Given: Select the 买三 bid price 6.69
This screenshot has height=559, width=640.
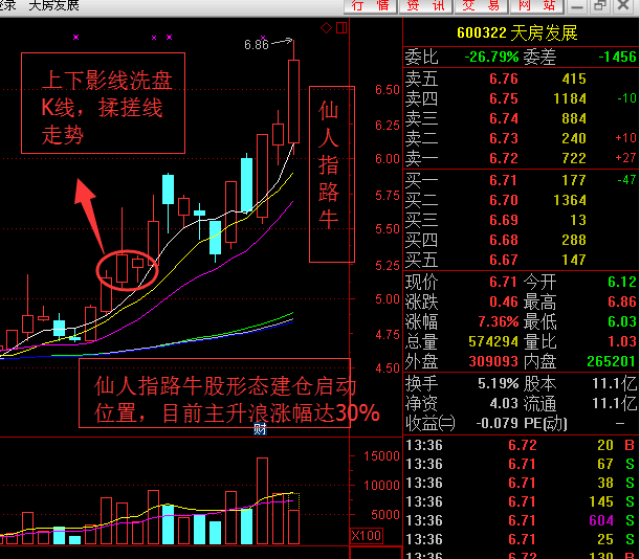Looking at the screenshot, I should (x=504, y=220).
